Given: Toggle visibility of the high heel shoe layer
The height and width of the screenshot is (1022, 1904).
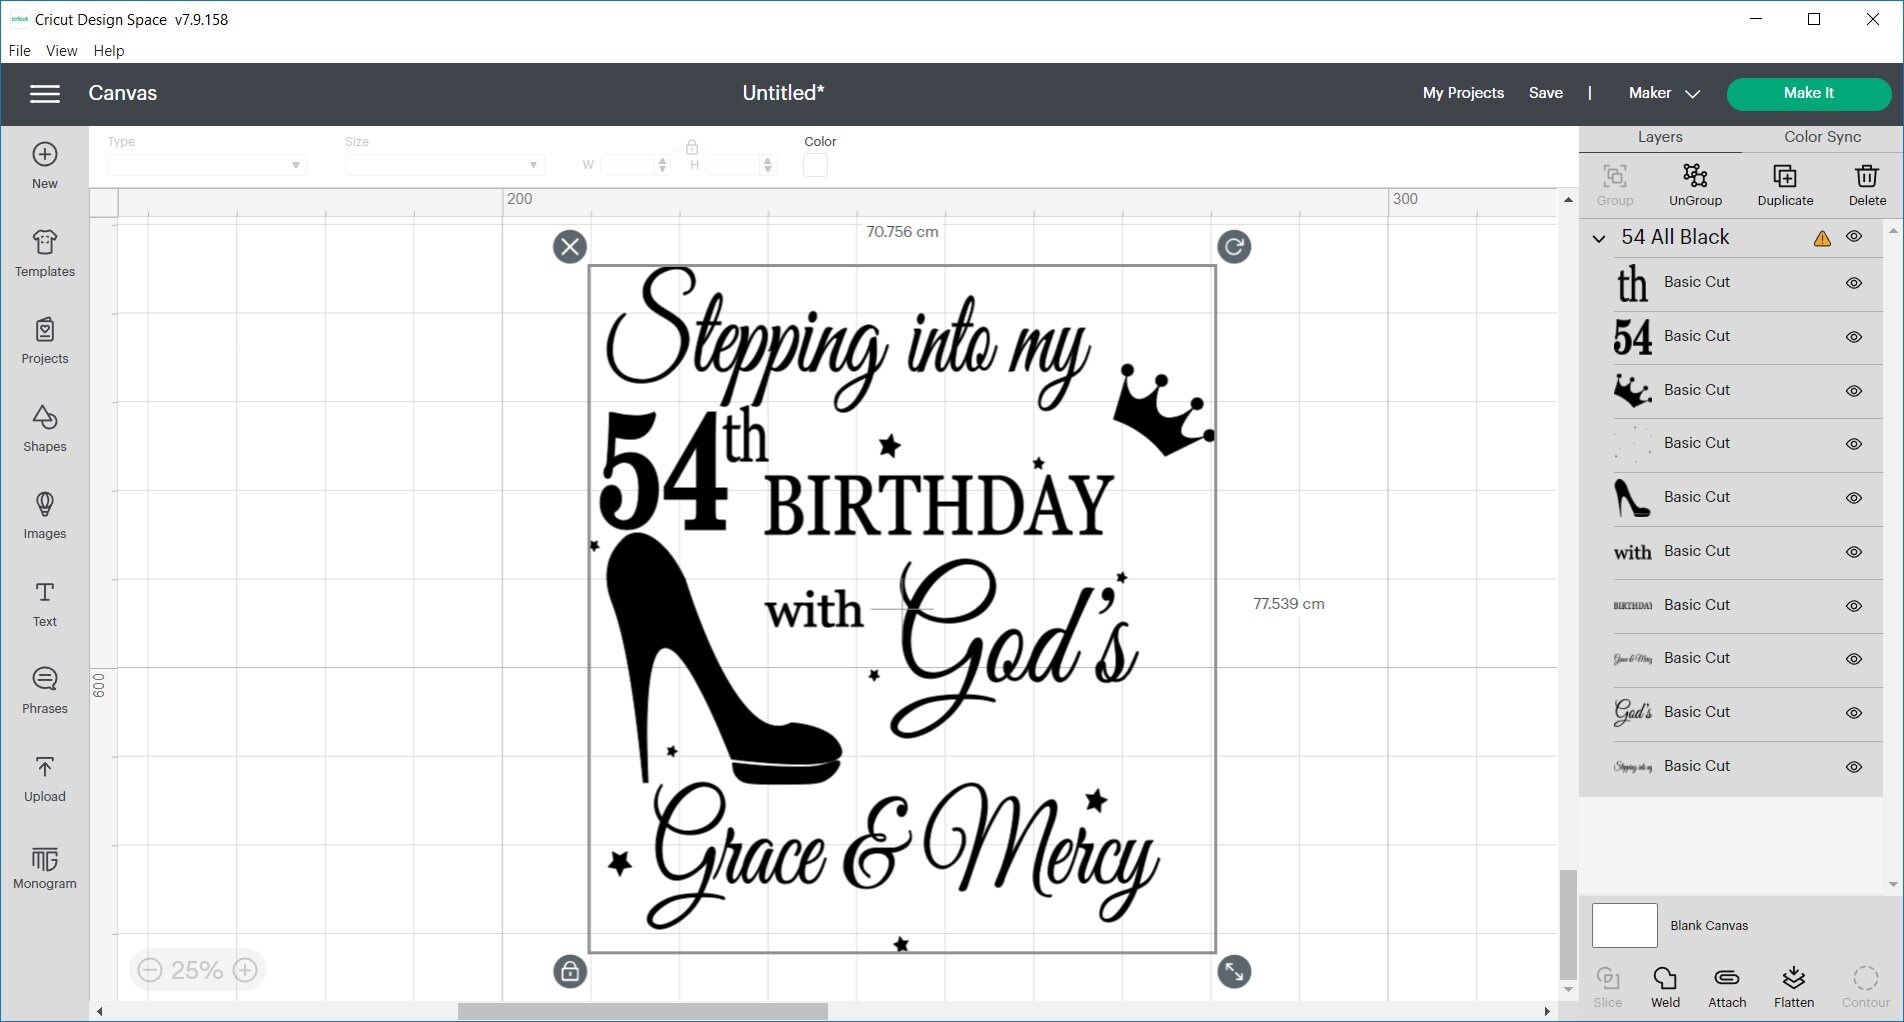Looking at the screenshot, I should pyautogui.click(x=1855, y=497).
